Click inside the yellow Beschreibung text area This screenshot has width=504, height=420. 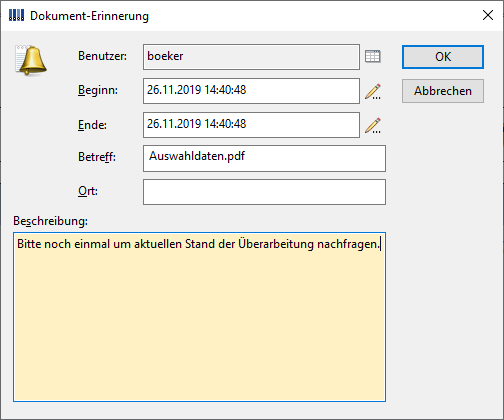coord(199,317)
